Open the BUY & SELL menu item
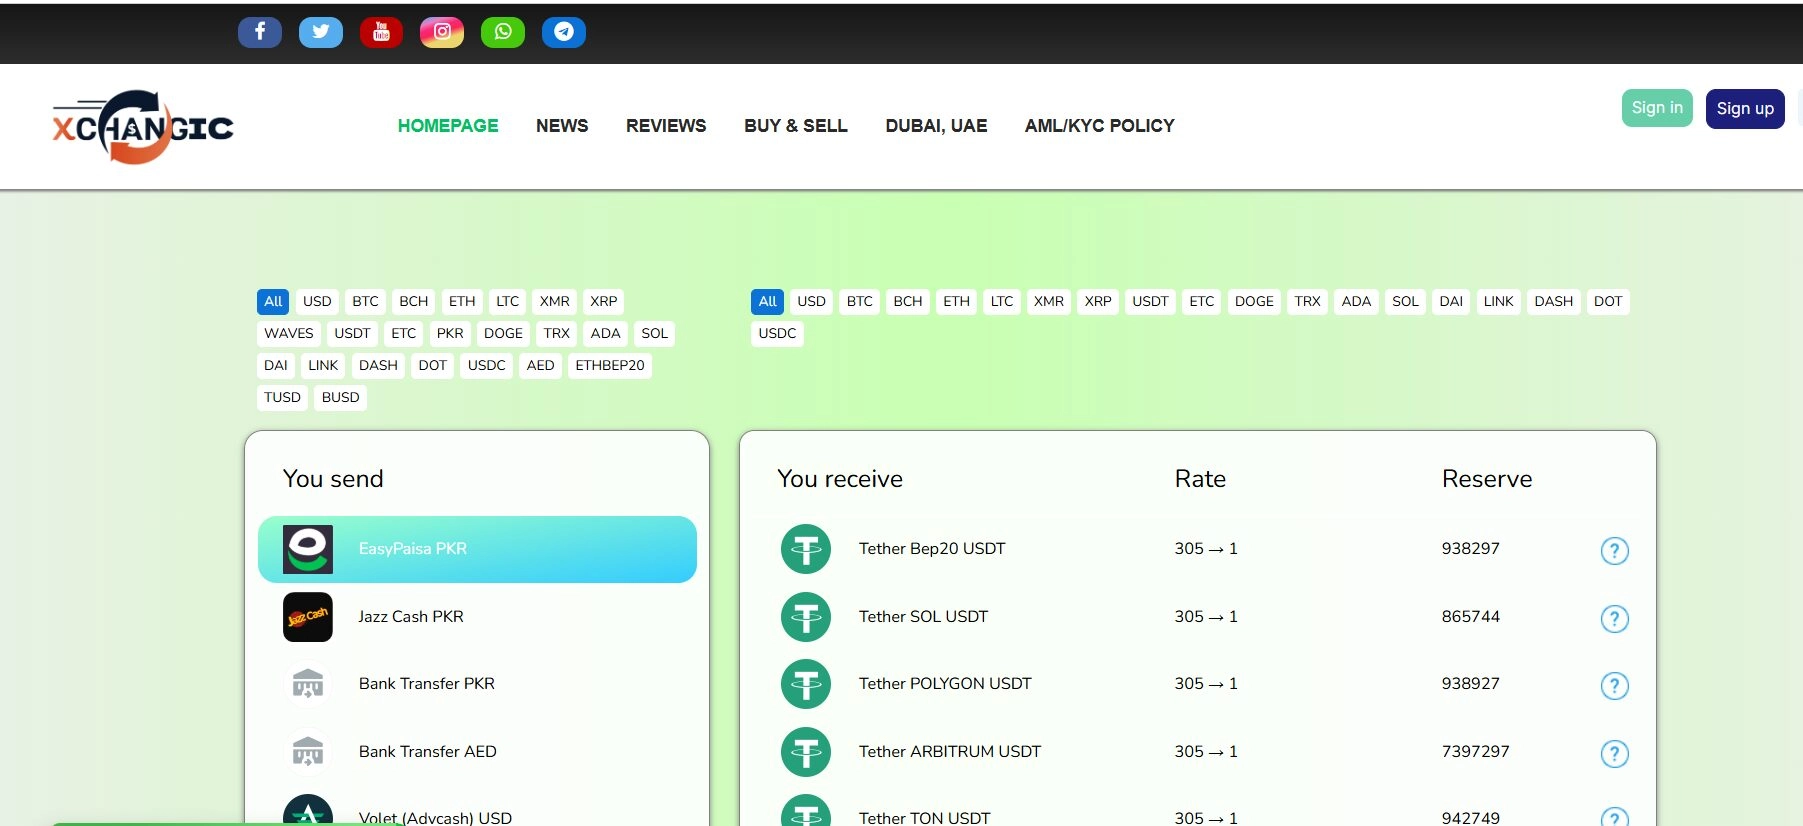1803x826 pixels. tap(796, 126)
